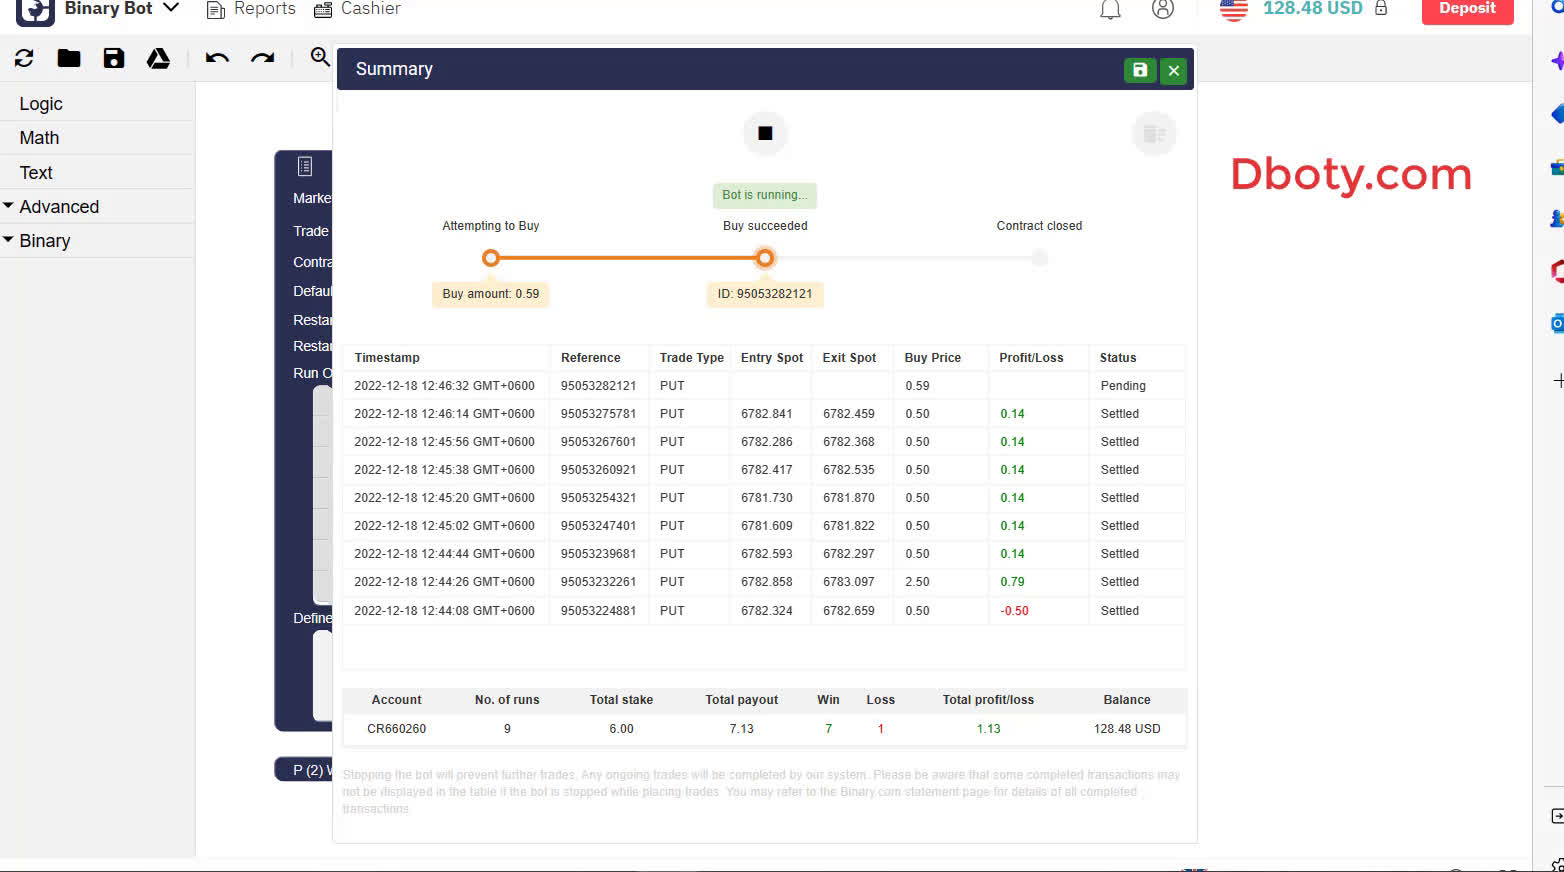Click the Pending status cell
This screenshot has width=1564, height=872.
click(1123, 386)
